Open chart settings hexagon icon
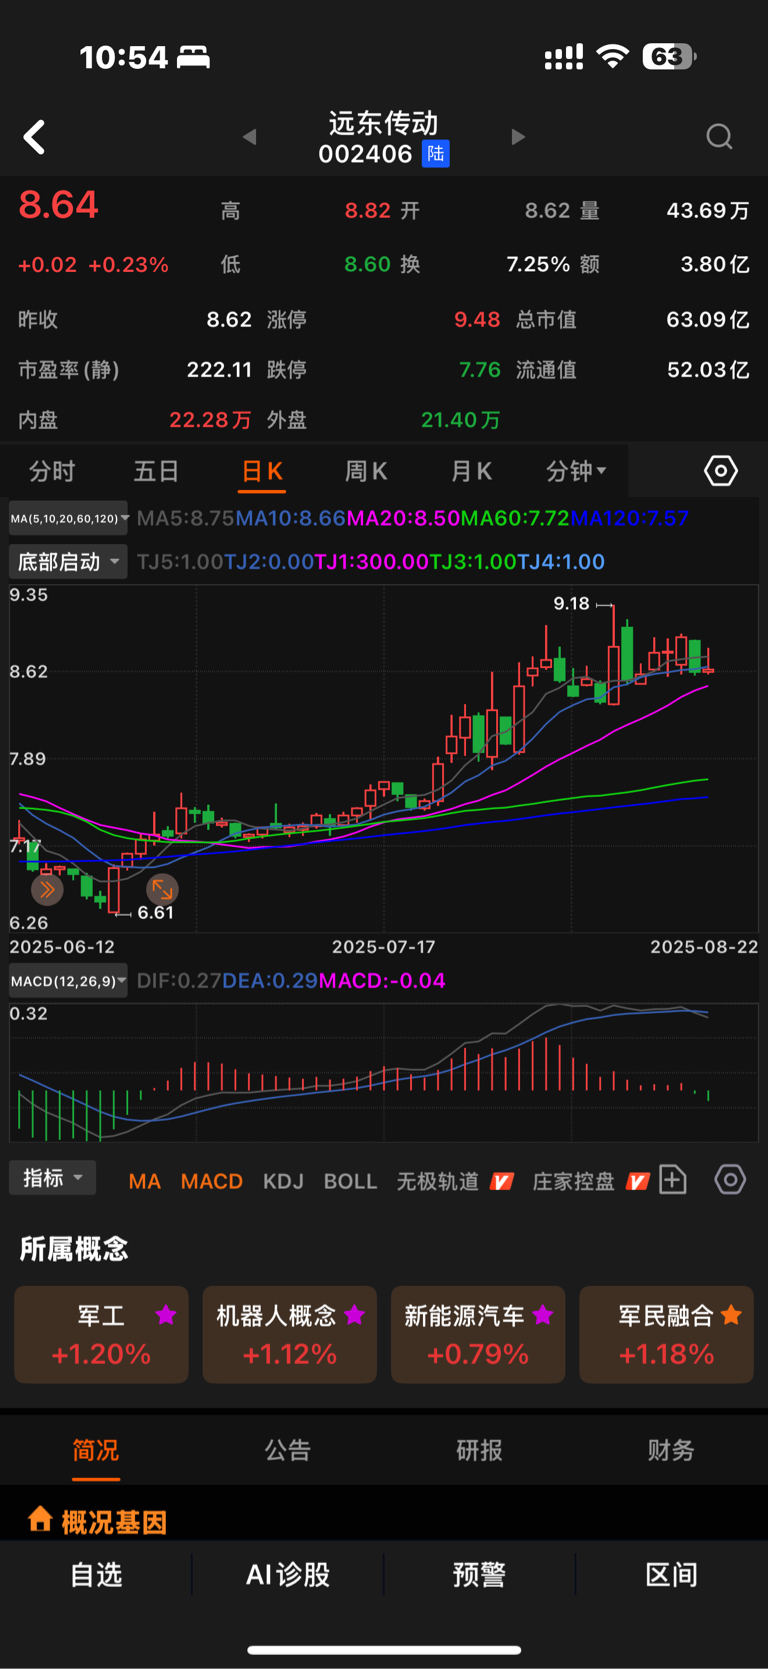The width and height of the screenshot is (768, 1669). (x=721, y=470)
